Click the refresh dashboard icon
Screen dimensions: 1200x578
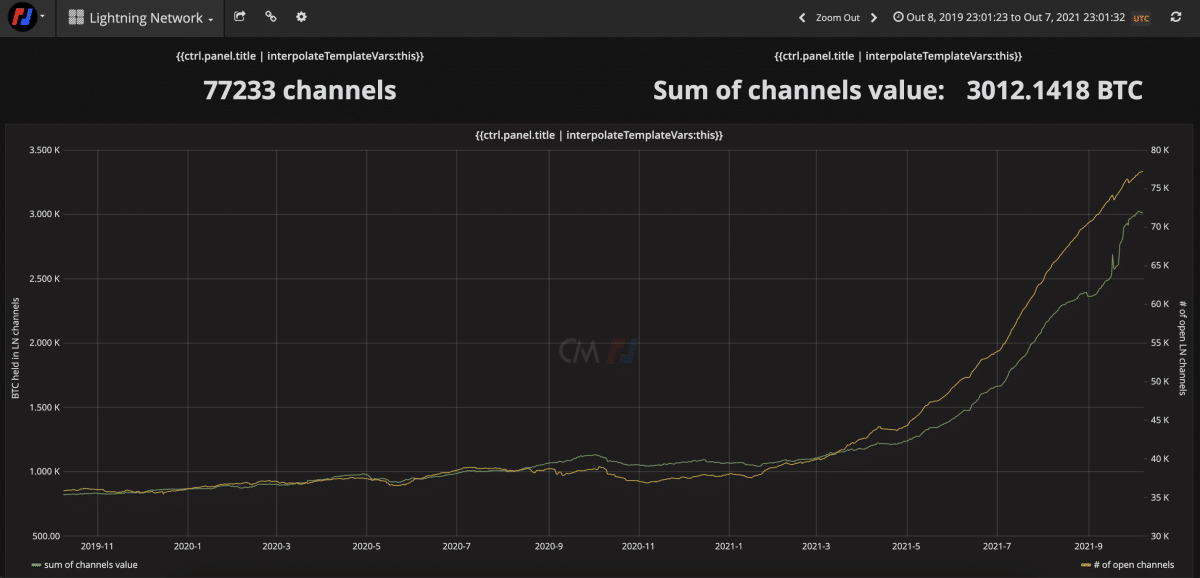1175,18
